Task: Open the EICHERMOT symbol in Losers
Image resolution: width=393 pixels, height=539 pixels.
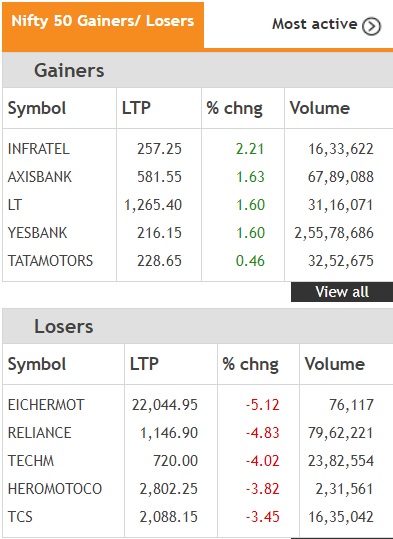Action: pyautogui.click(x=46, y=405)
